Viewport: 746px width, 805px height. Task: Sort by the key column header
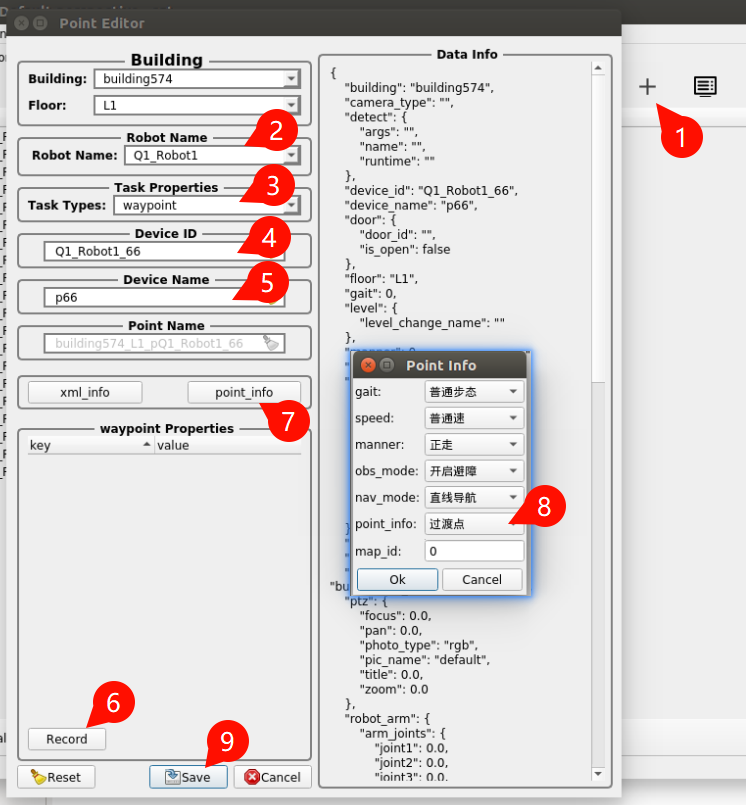coord(88,445)
